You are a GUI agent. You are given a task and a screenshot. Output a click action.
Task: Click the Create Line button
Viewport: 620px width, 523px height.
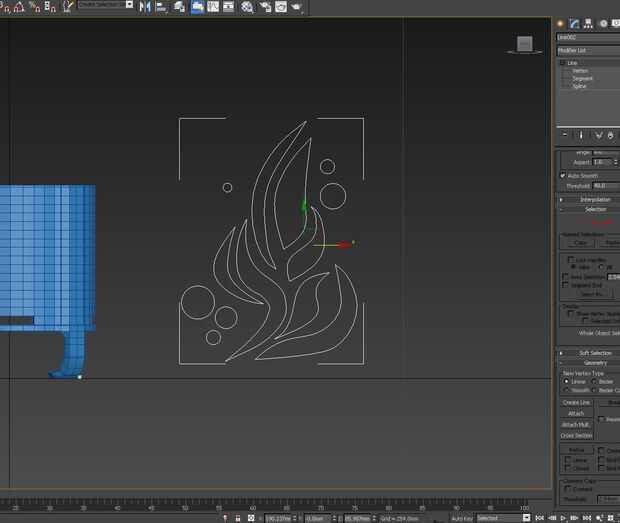(x=577, y=402)
